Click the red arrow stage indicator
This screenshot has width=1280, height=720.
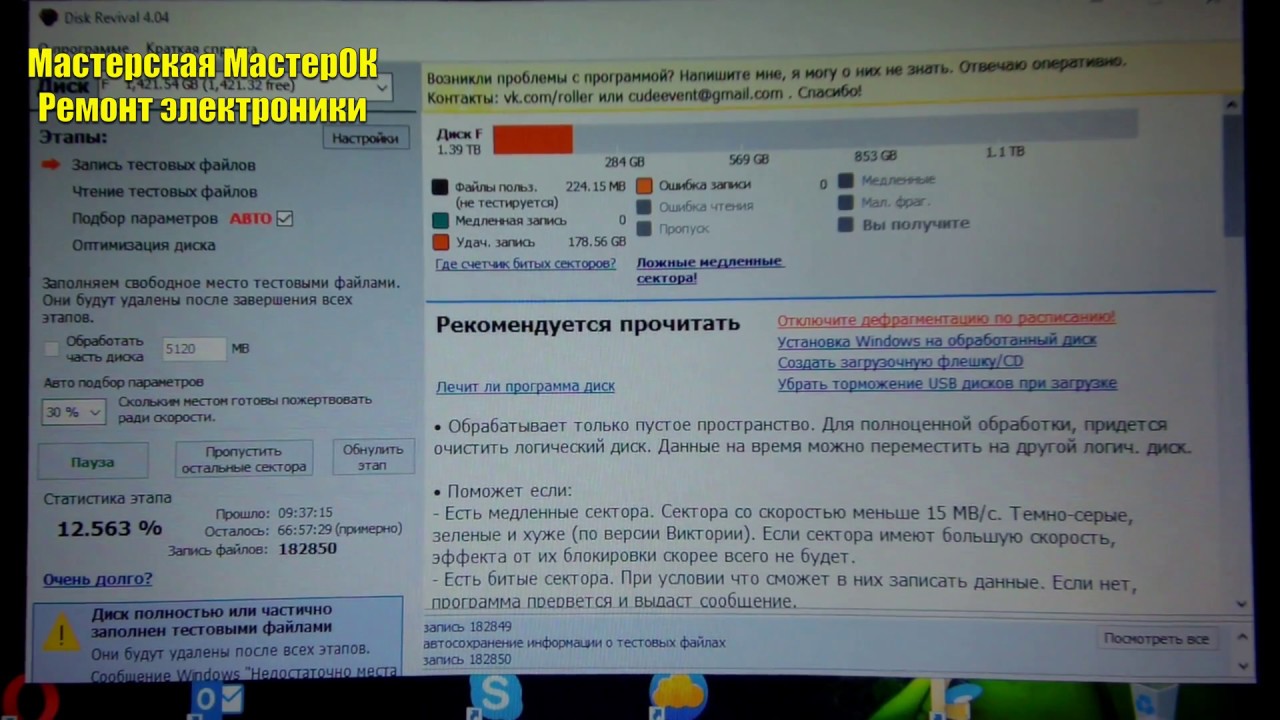[x=50, y=165]
